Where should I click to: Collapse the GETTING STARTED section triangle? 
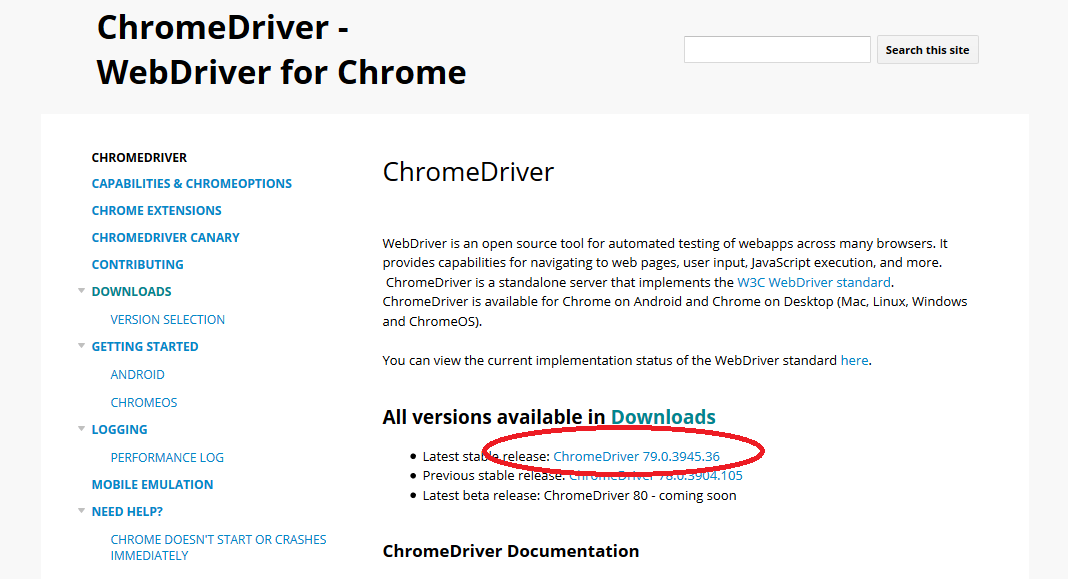click(x=81, y=346)
